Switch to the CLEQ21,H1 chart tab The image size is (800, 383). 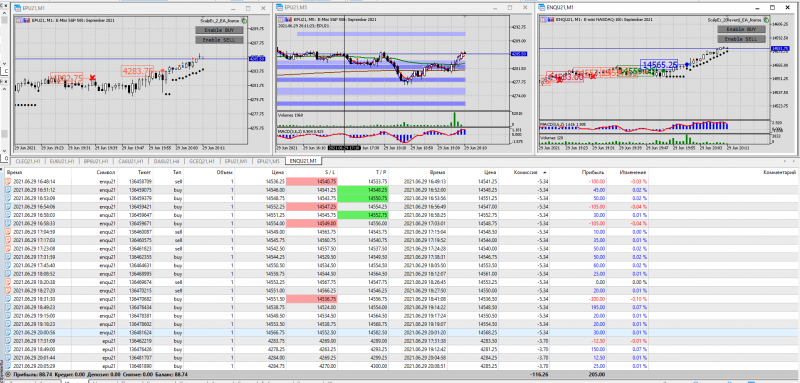26,161
